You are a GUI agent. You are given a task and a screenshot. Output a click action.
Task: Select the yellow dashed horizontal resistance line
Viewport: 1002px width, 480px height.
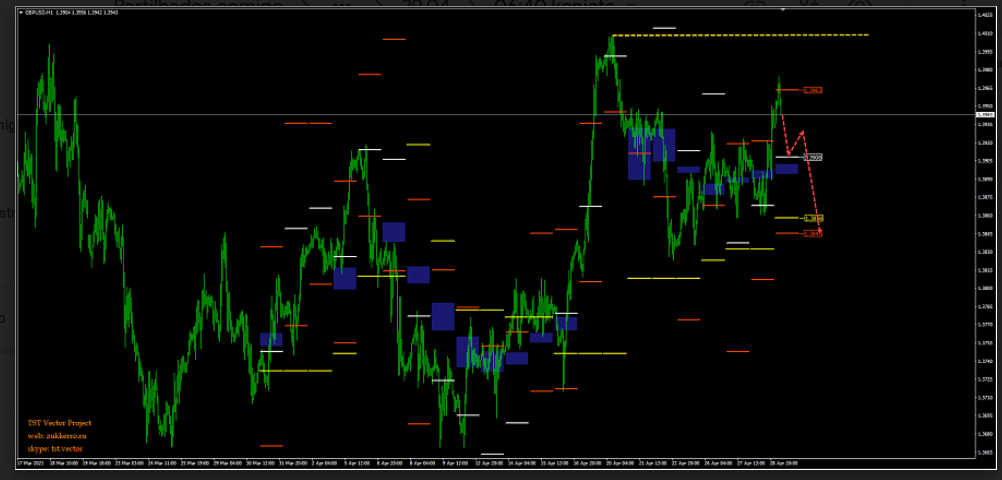click(x=740, y=35)
